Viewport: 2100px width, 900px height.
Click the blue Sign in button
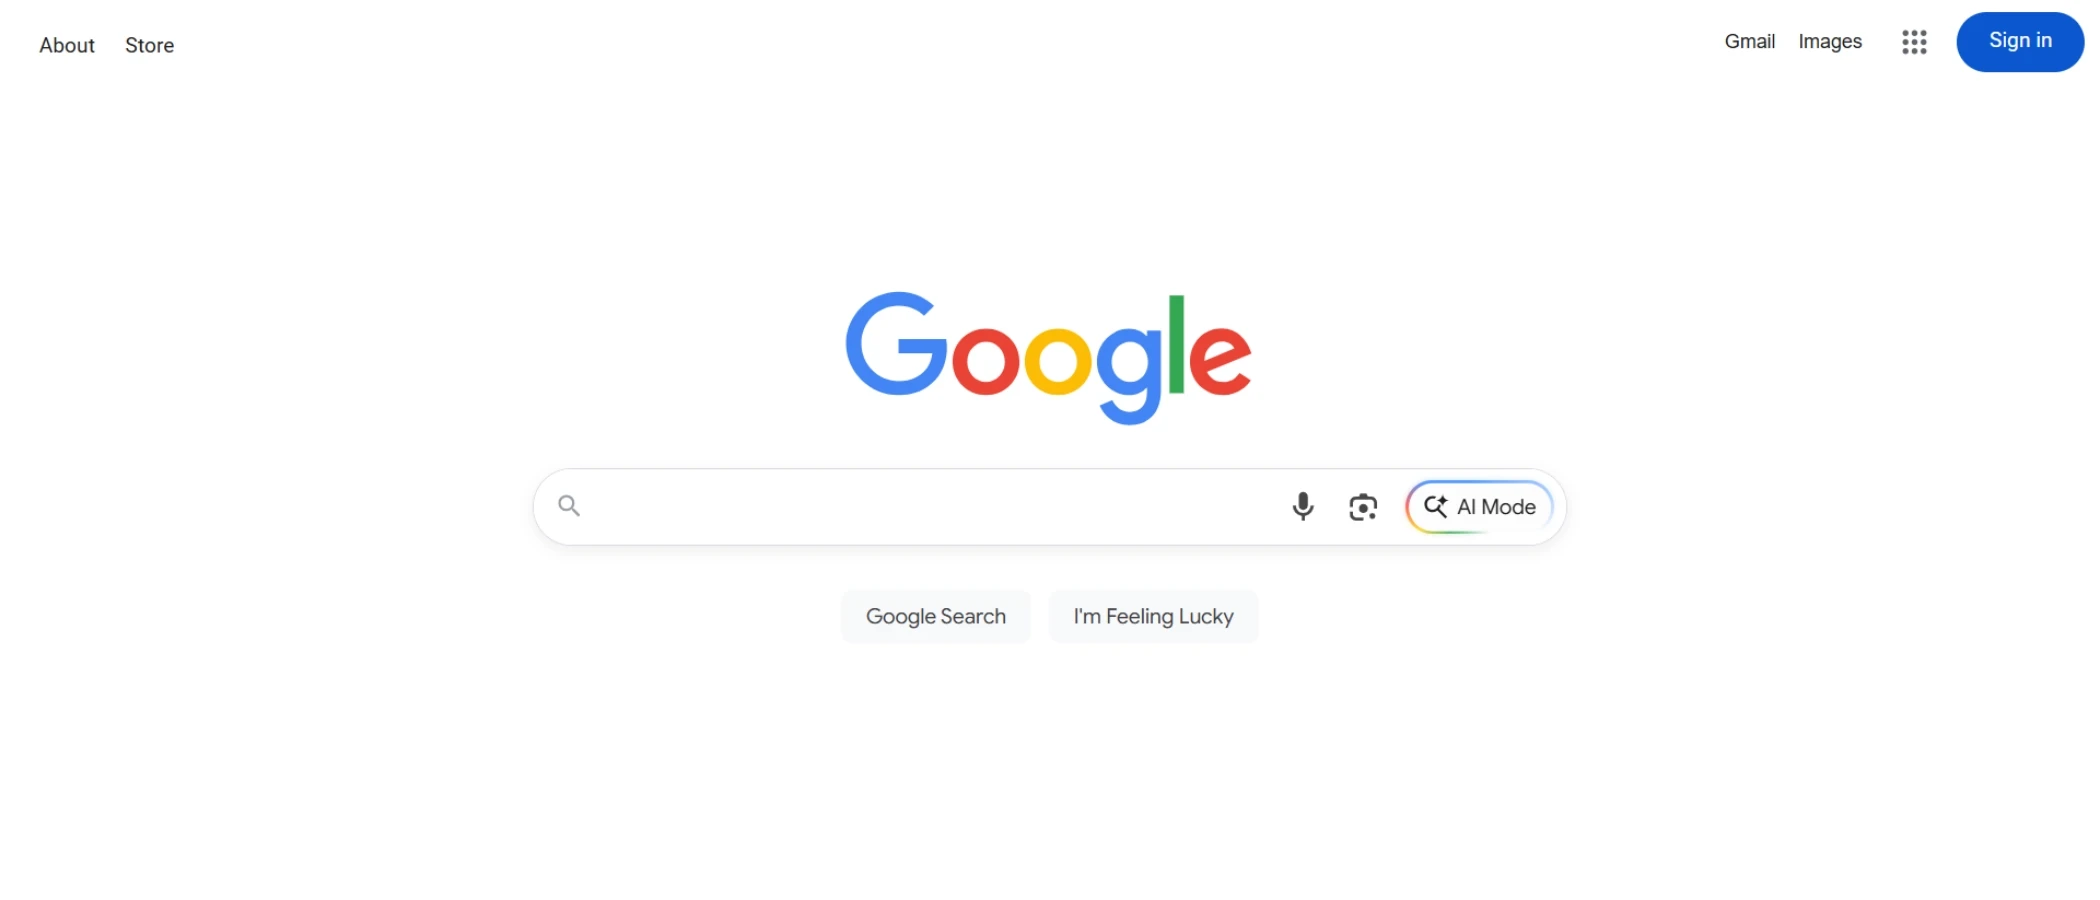tap(2020, 42)
